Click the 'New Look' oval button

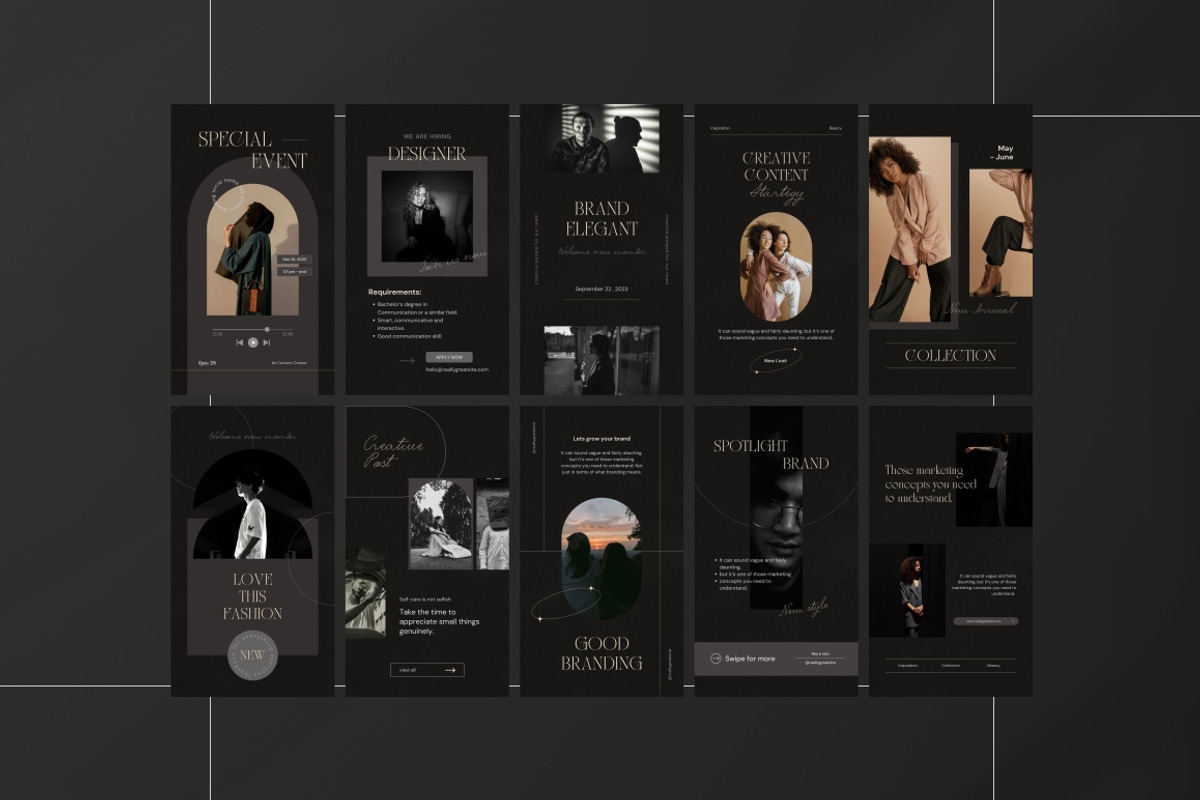point(776,361)
